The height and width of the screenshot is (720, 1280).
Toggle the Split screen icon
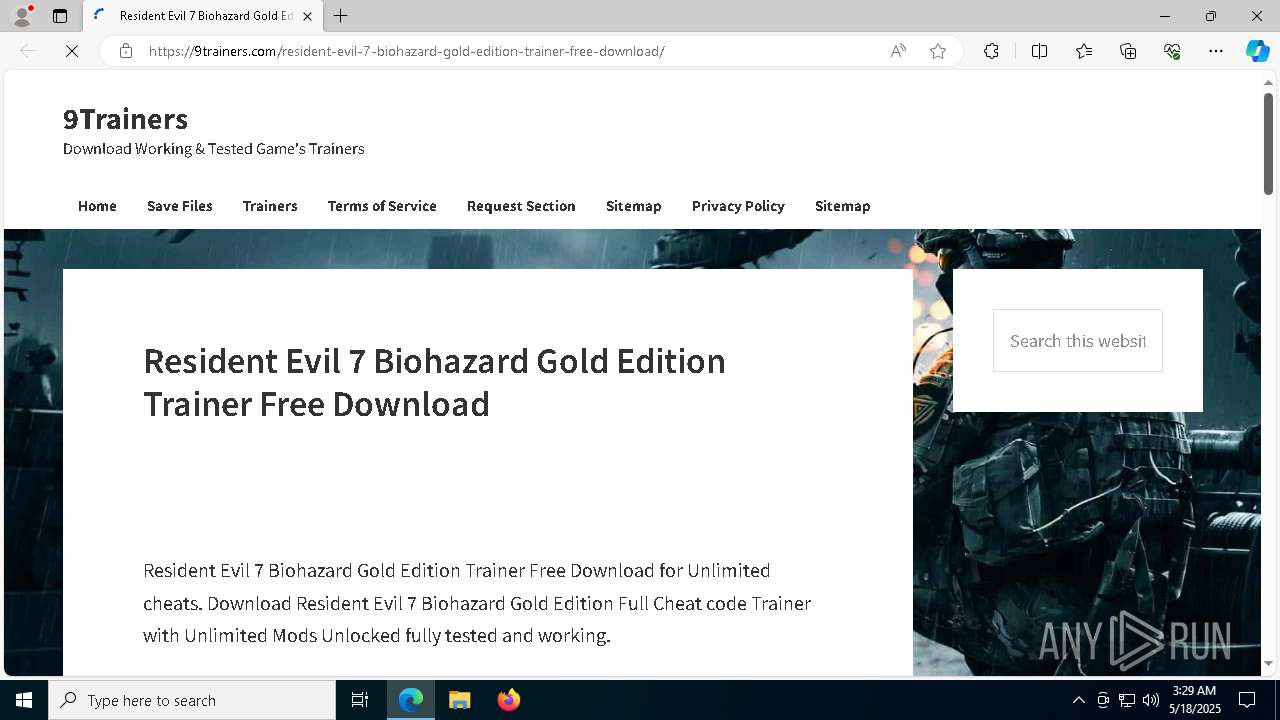pyautogui.click(x=1039, y=51)
